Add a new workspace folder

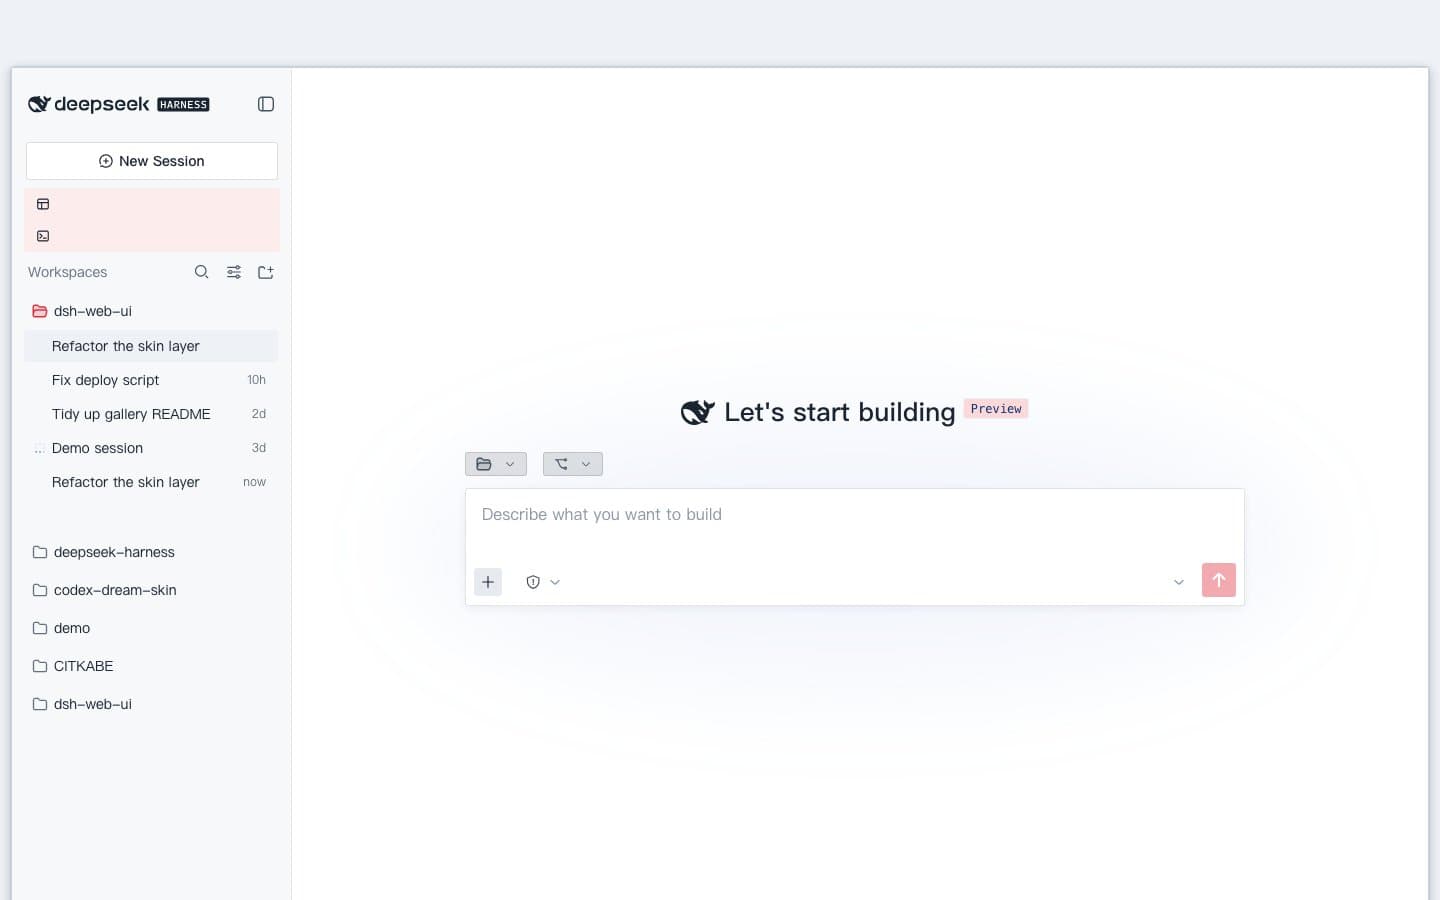[266, 272]
